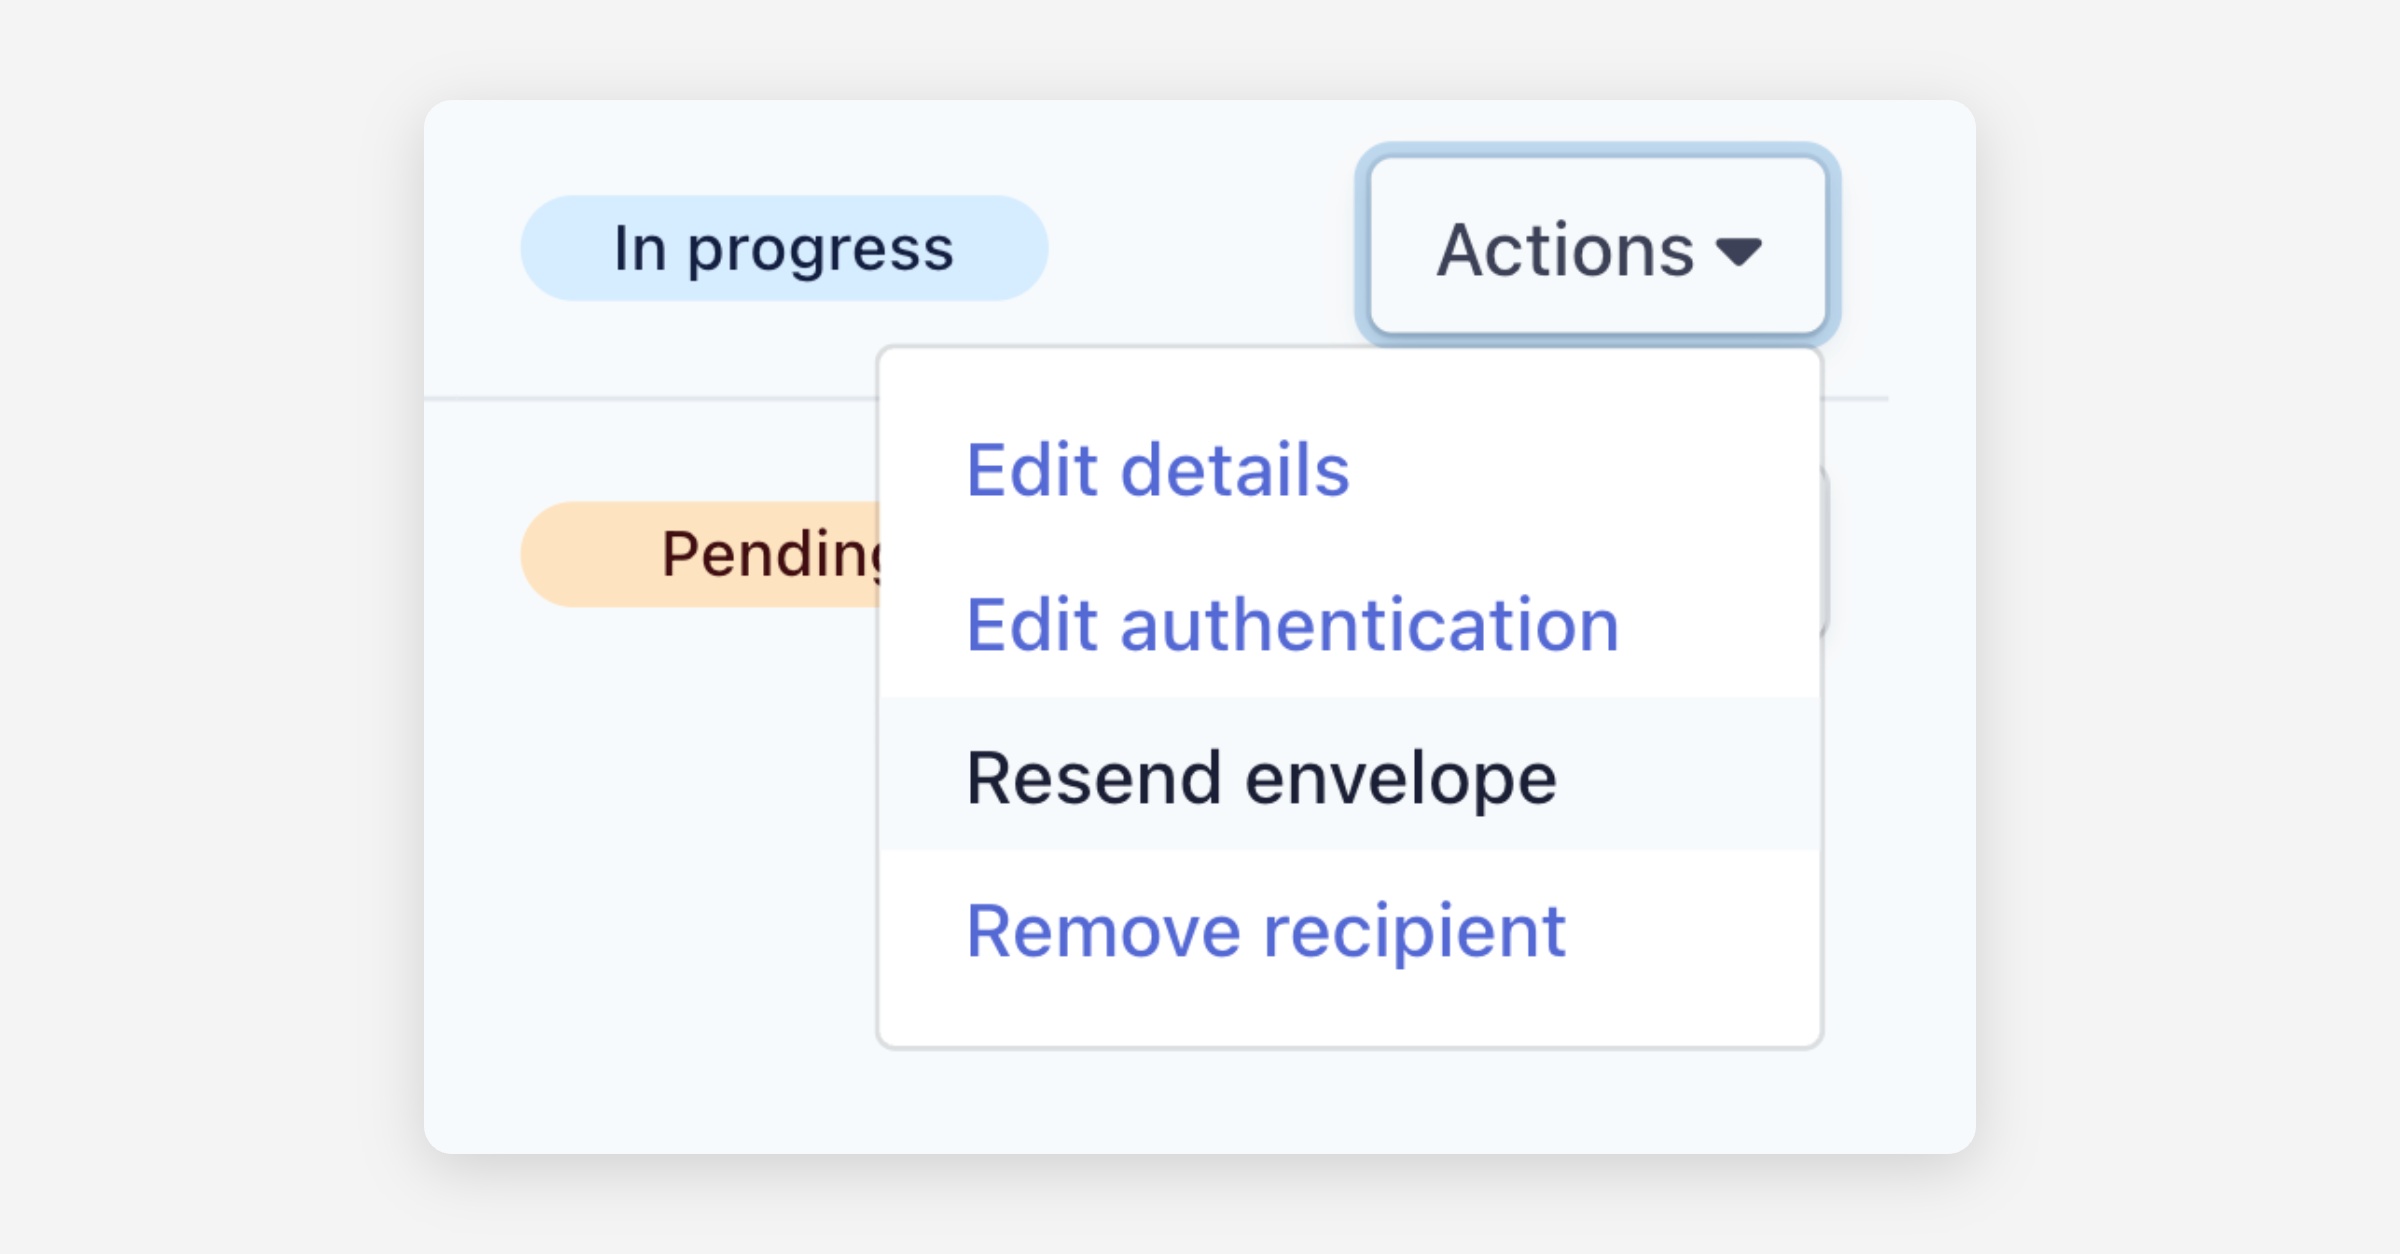Pick Remove recipient from the list

1265,931
